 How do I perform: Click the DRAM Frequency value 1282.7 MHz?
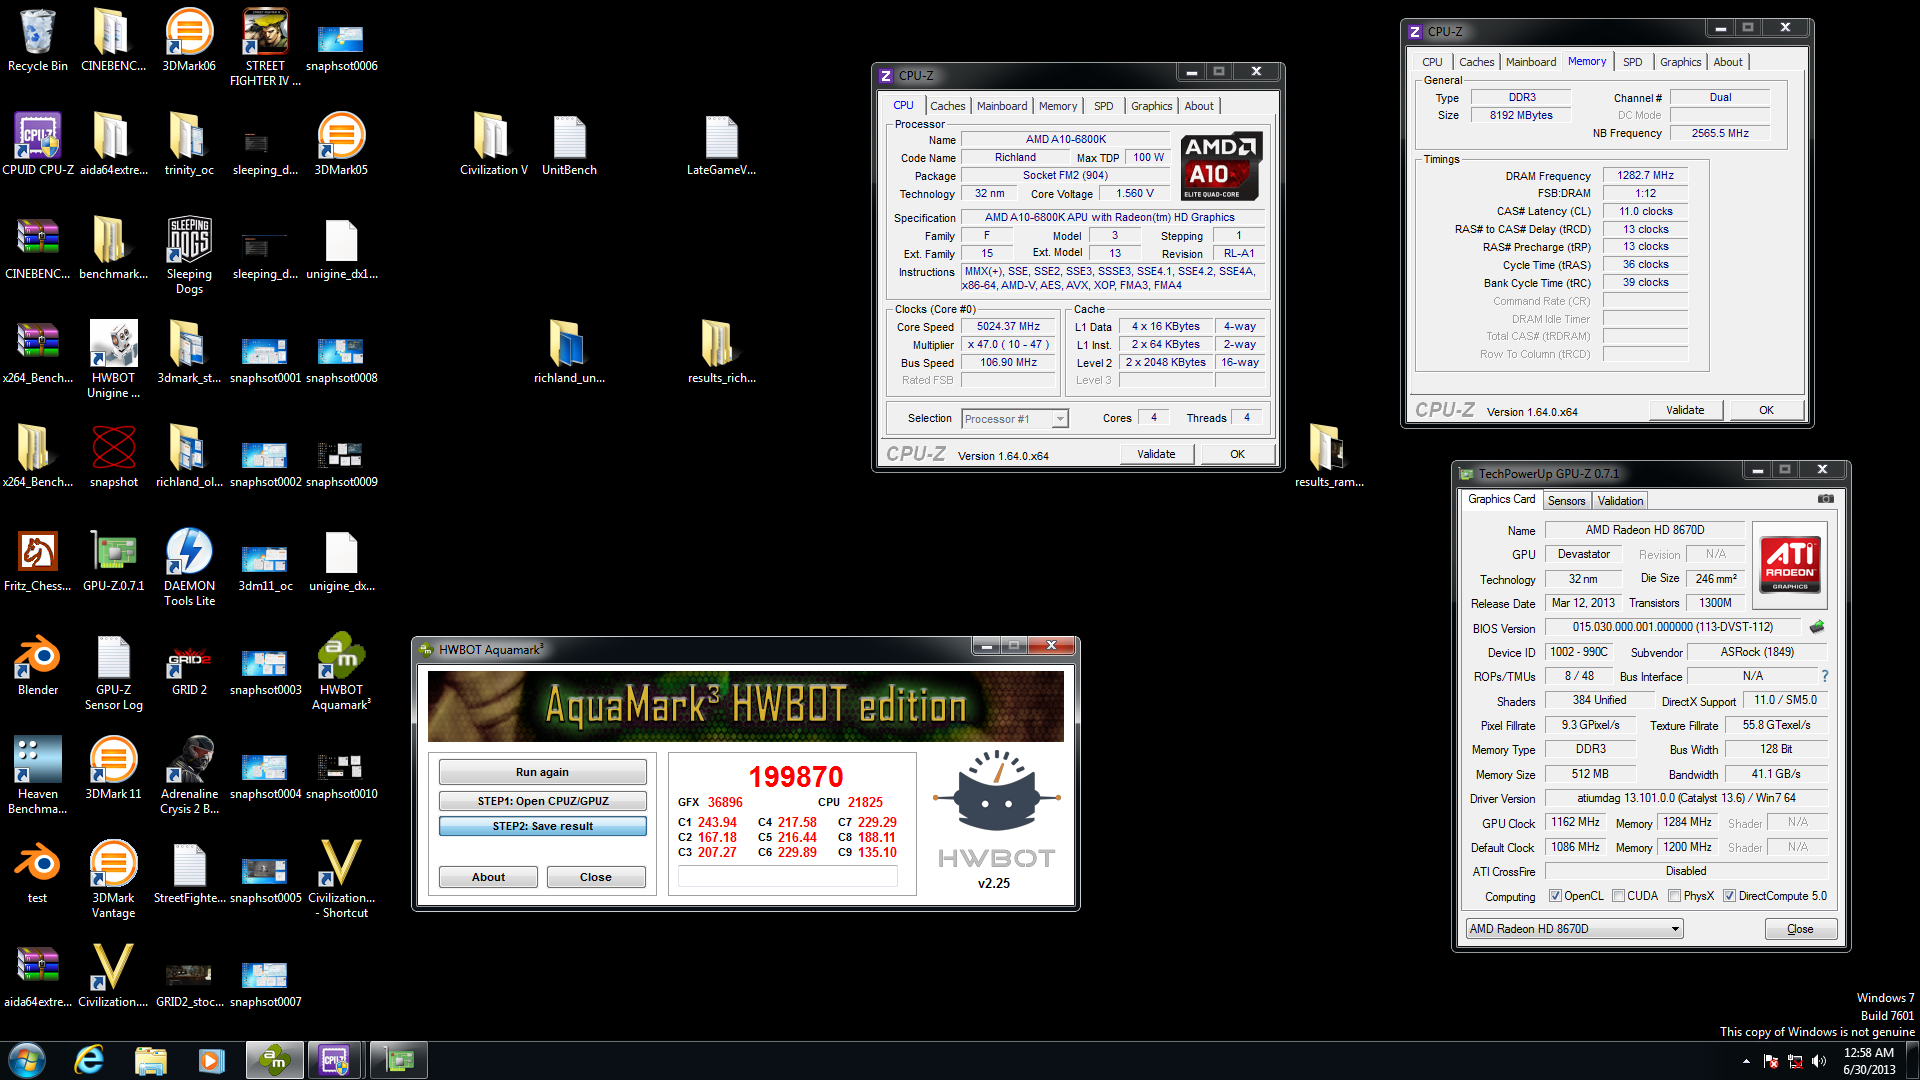pos(1645,175)
